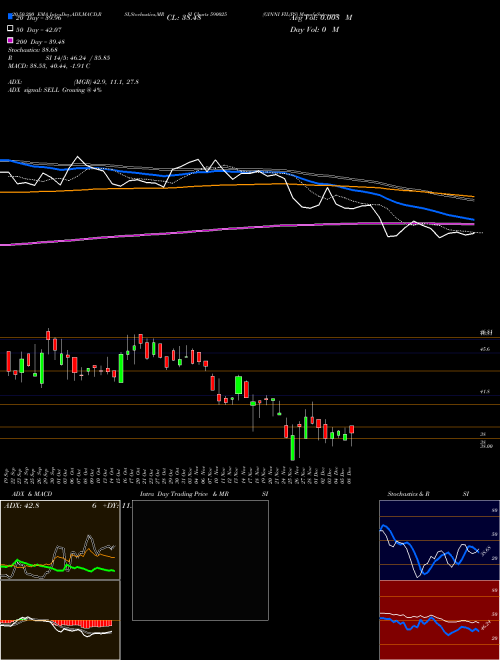Select the 'Stochastics: 38.68' reading
The width and height of the screenshot is (500, 660).
click(x=33, y=50)
